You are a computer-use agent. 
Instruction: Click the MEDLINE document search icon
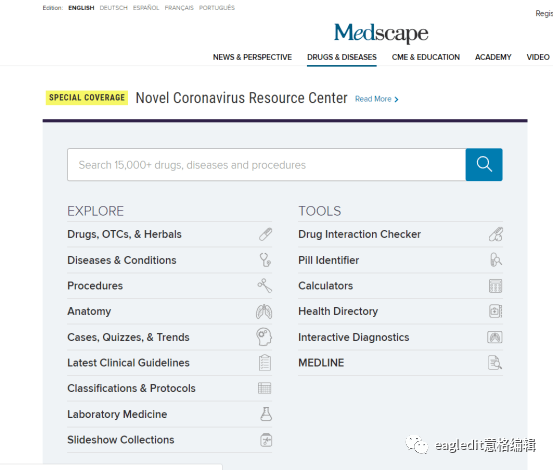coord(495,362)
